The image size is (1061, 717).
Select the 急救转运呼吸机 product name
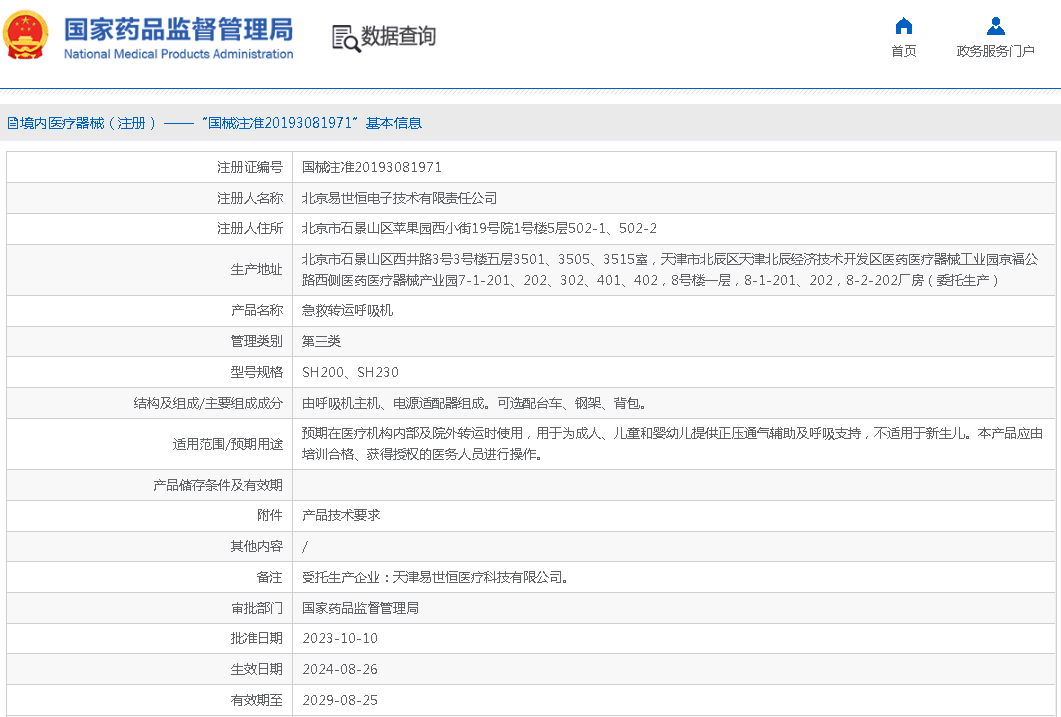click(347, 310)
